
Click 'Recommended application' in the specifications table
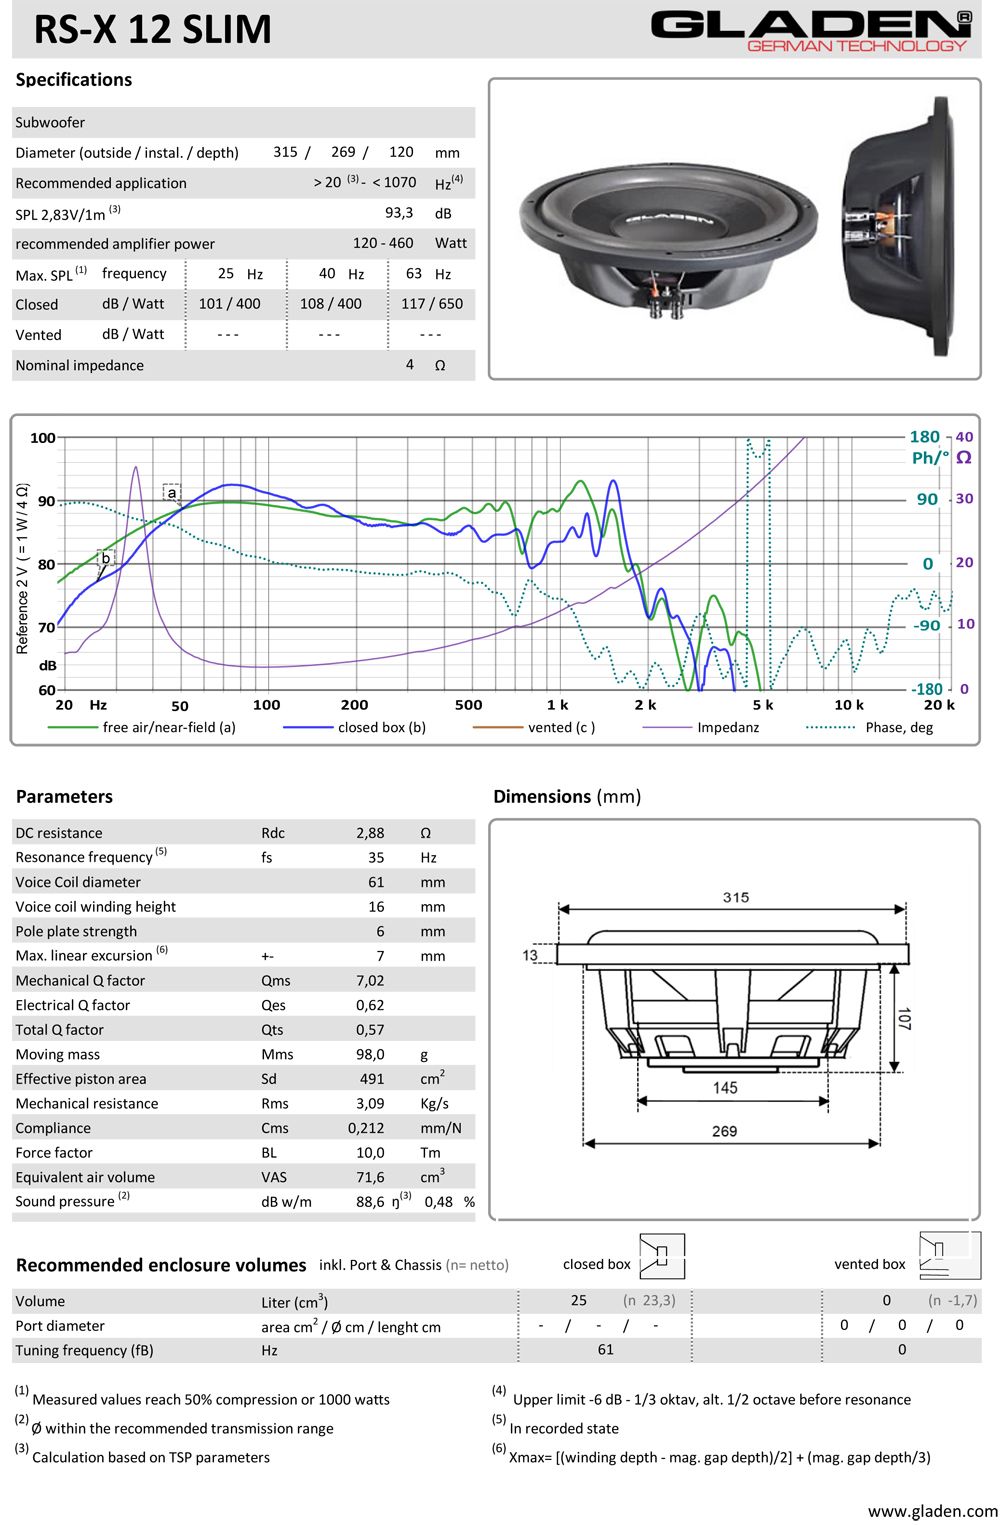pos(101,183)
